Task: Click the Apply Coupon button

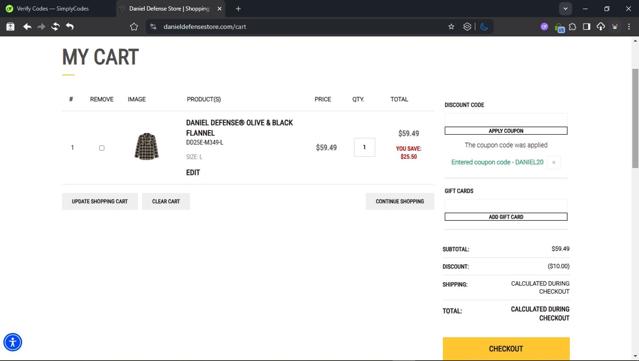Action: coord(506,131)
